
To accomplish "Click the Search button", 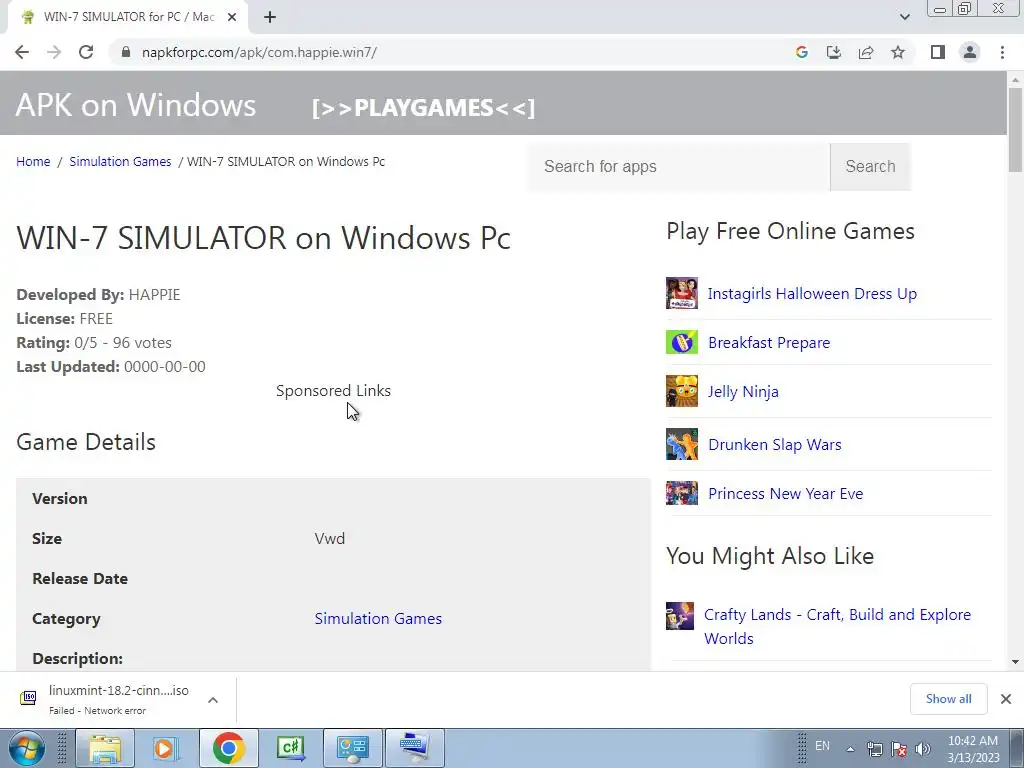I will [870, 167].
